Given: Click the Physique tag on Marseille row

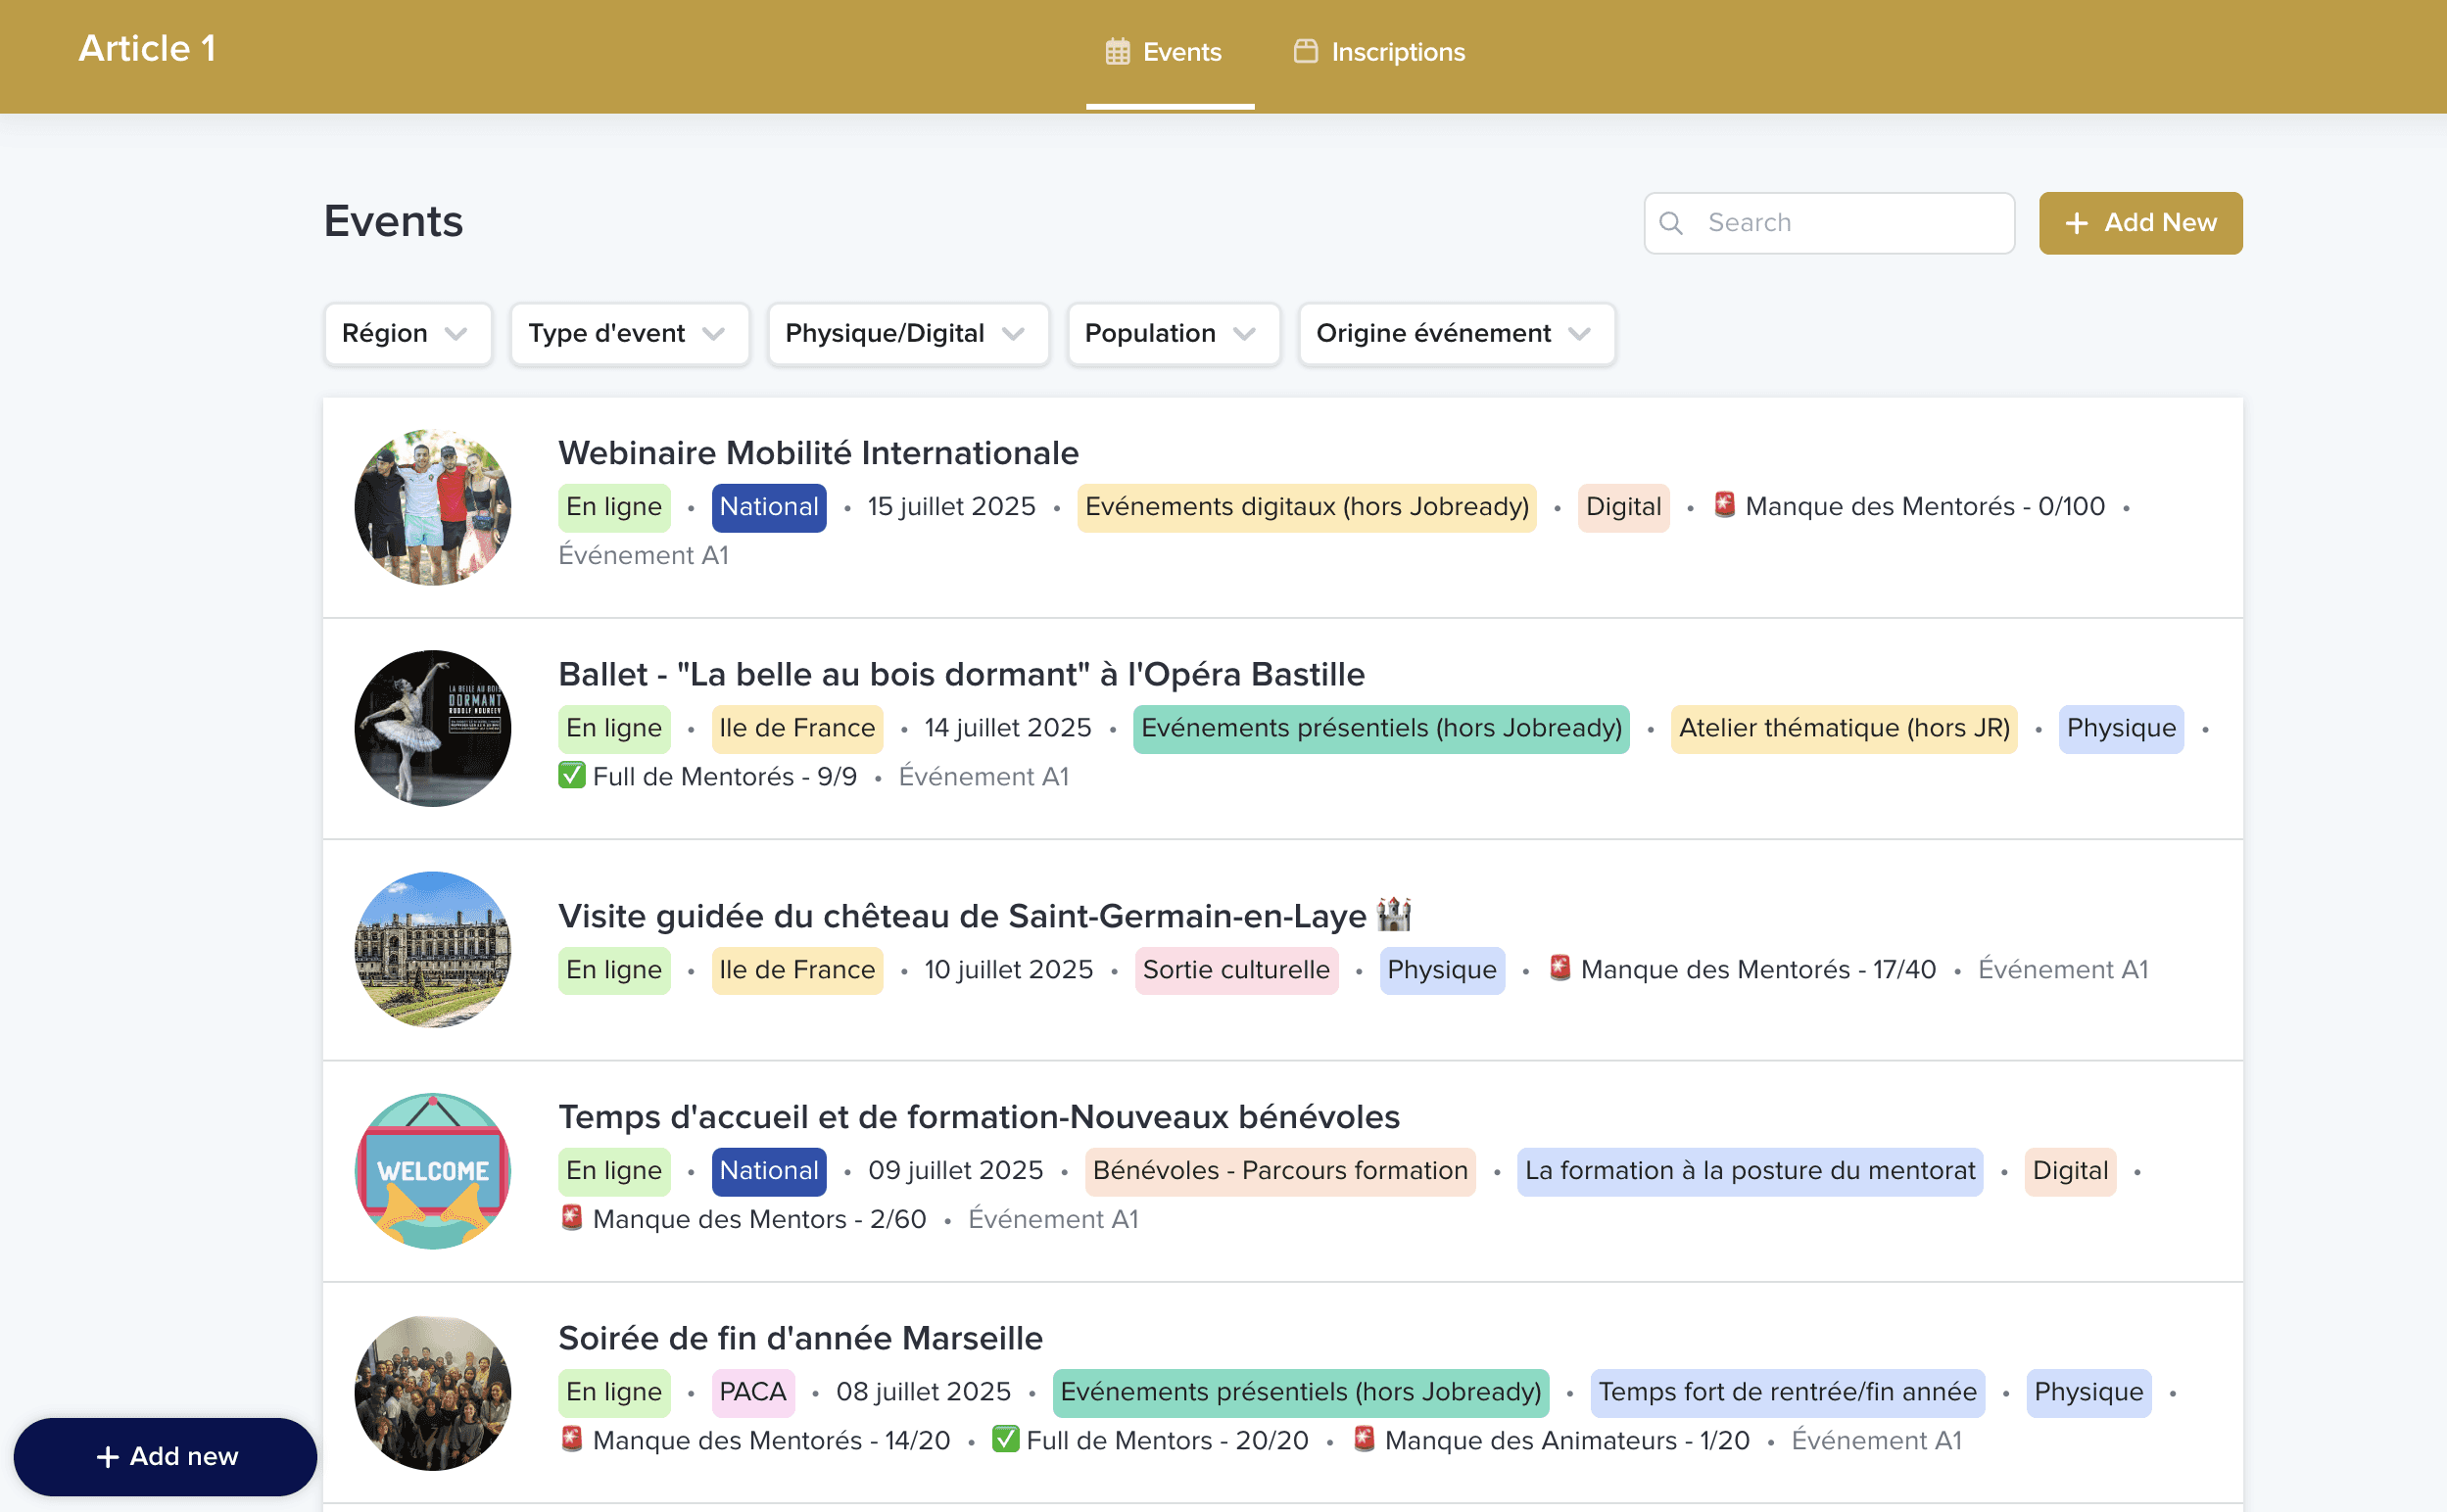Looking at the screenshot, I should pos(2088,1392).
